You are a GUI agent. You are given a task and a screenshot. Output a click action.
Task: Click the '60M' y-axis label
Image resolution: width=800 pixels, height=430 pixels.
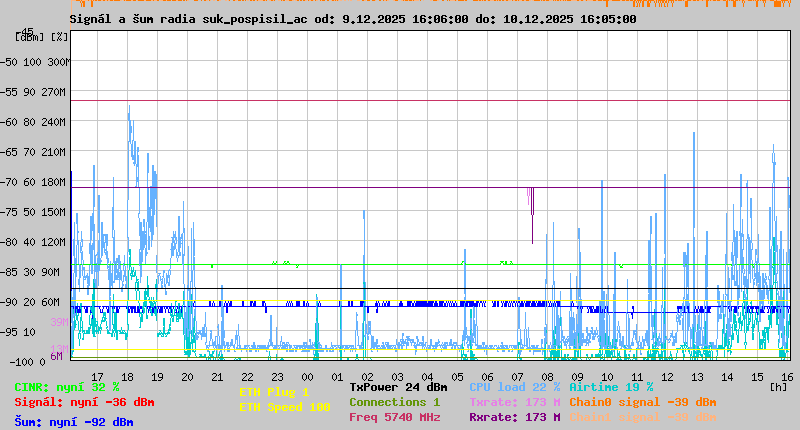(50, 302)
